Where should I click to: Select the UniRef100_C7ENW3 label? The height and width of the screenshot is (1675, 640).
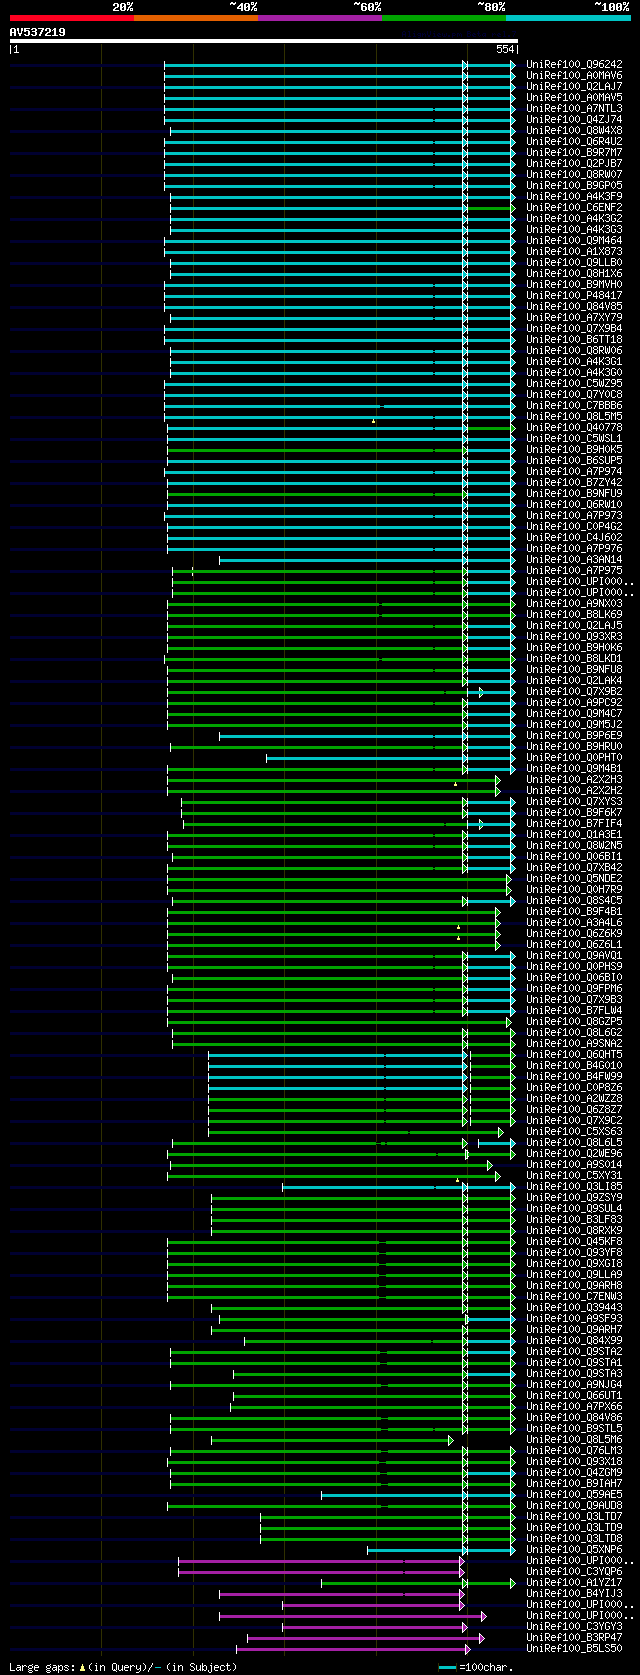pos(574,1297)
